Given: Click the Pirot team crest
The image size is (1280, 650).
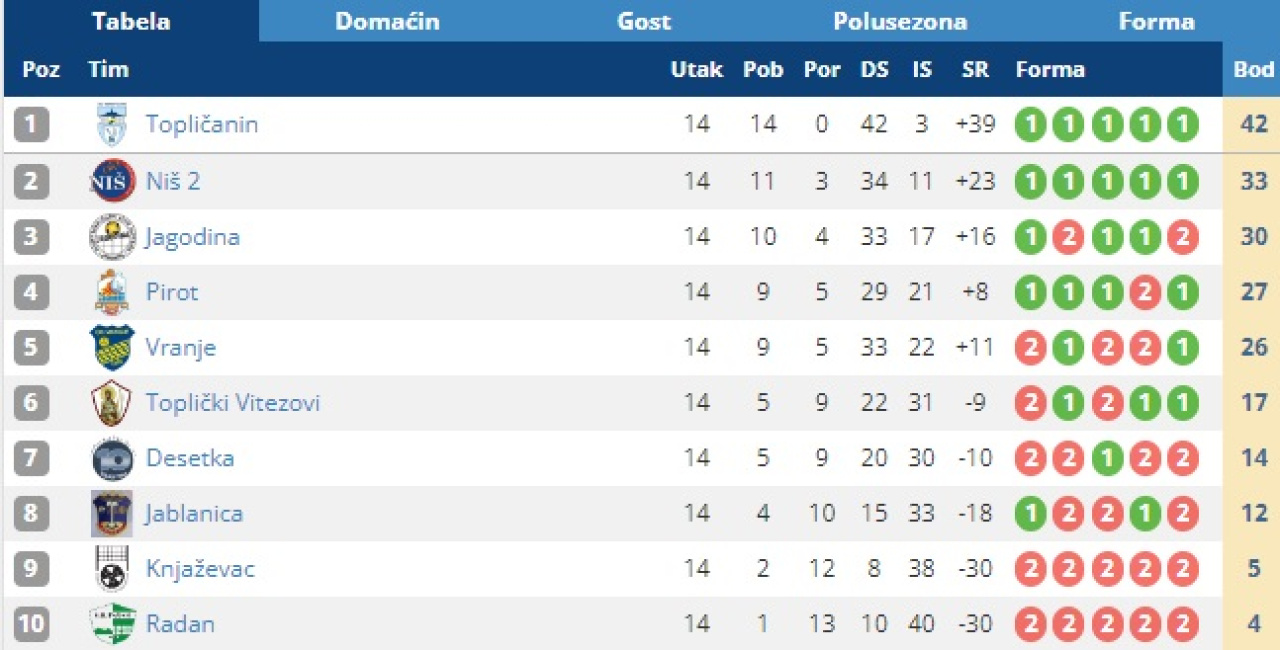Looking at the screenshot, I should tap(111, 292).
